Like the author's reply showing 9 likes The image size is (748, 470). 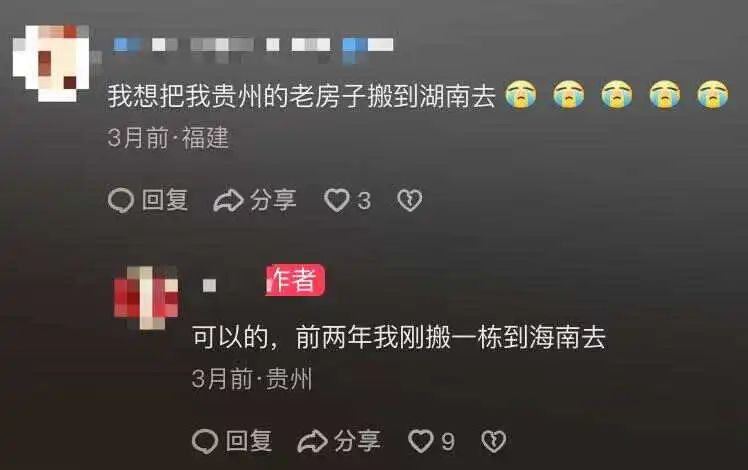421,441
